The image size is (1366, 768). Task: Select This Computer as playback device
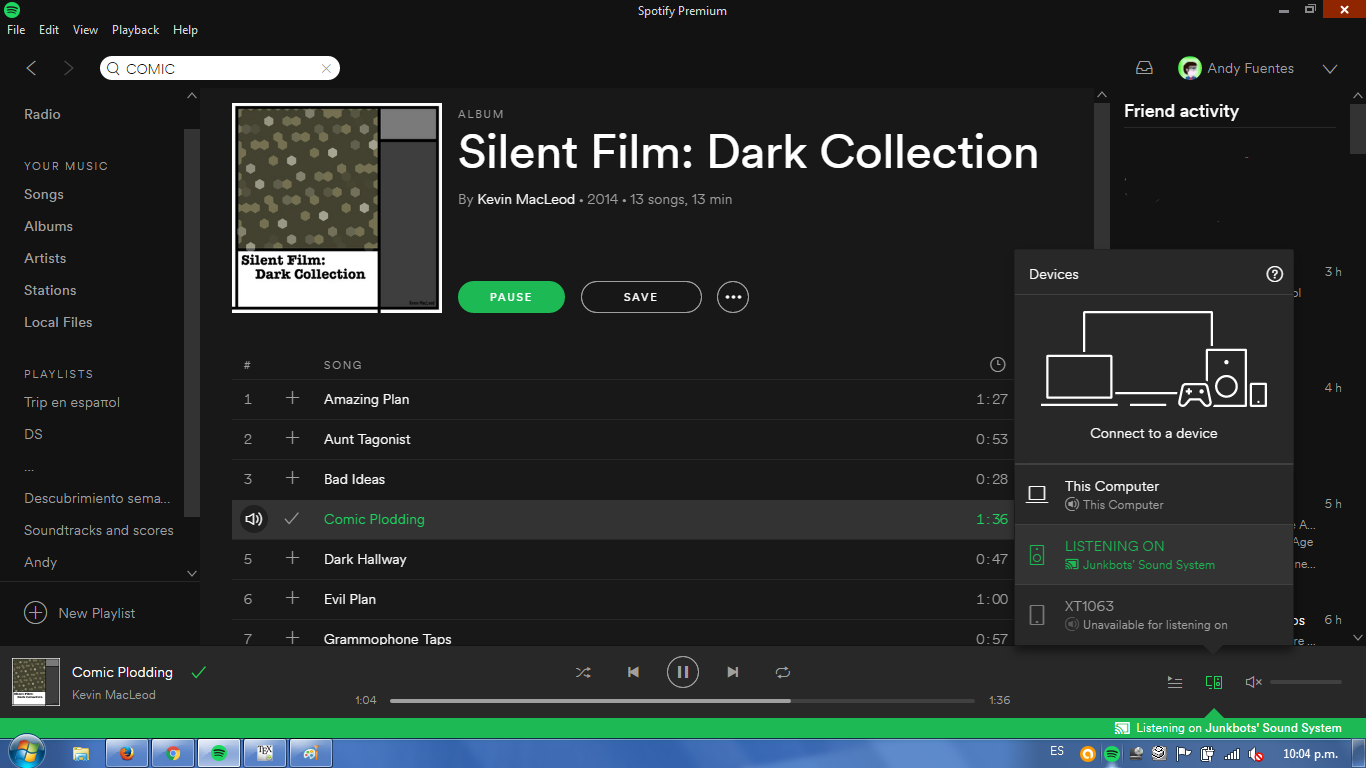pyautogui.click(x=1154, y=494)
